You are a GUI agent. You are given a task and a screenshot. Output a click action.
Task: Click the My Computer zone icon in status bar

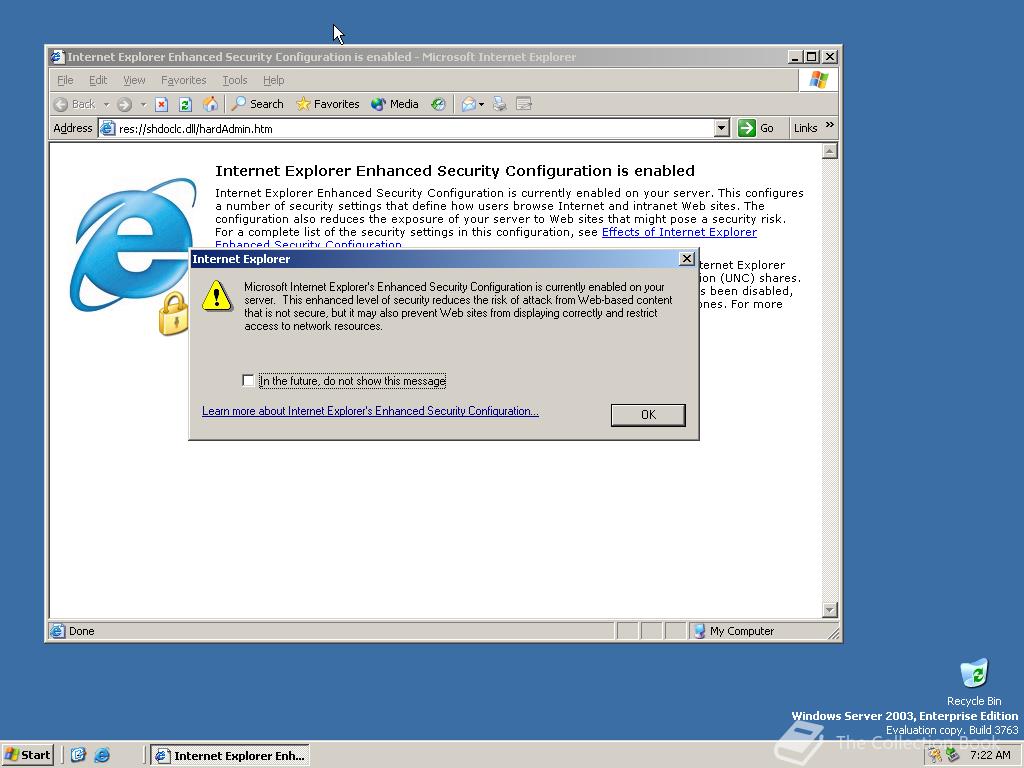point(699,631)
